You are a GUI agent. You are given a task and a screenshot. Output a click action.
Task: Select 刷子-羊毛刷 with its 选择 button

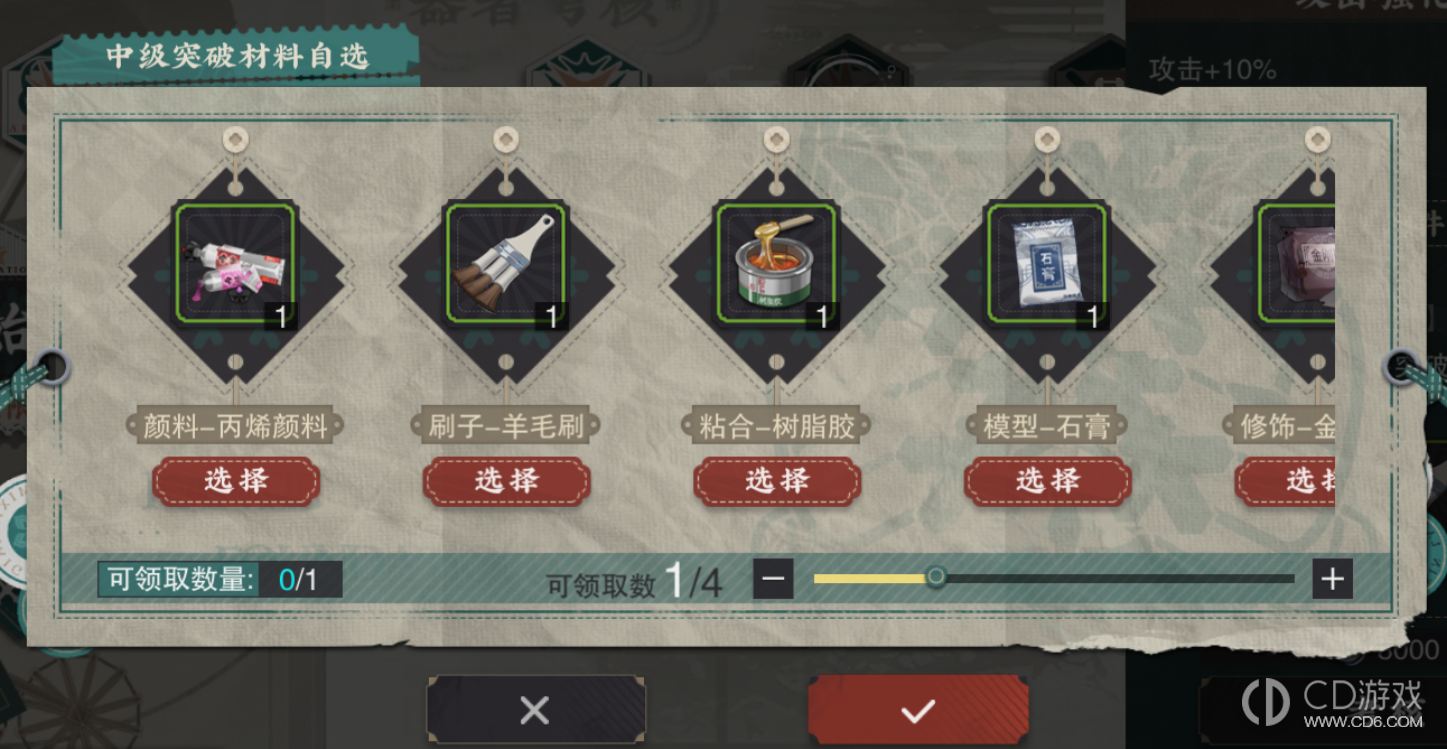pos(506,481)
